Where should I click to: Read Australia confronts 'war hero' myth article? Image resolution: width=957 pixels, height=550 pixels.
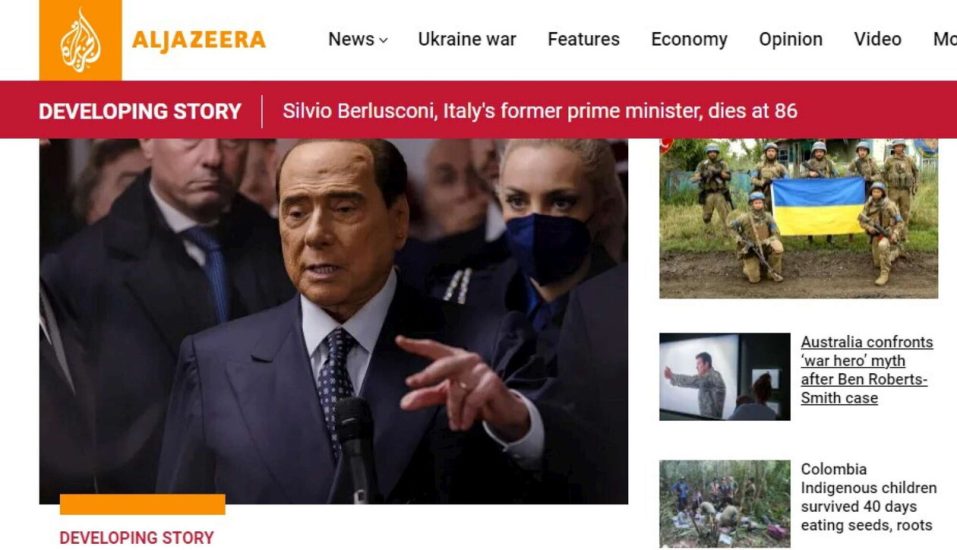coord(867,370)
